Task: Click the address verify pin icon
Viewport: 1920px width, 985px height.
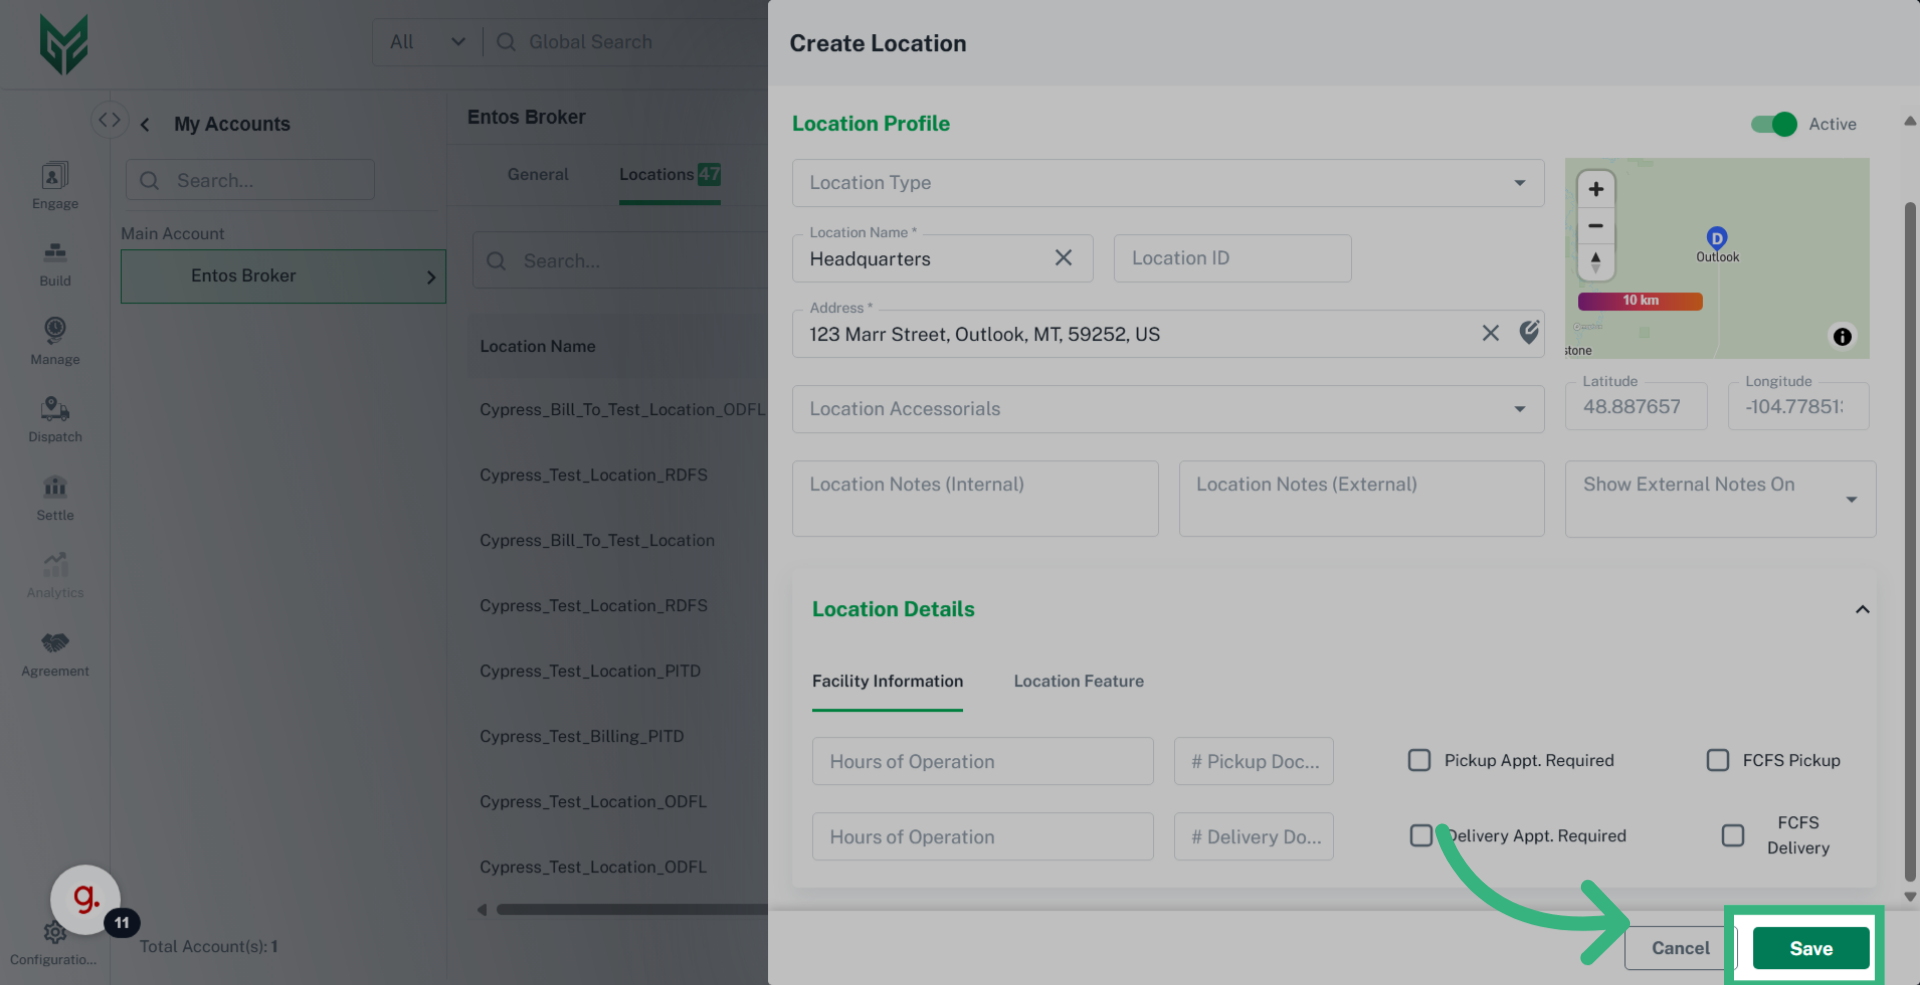Action: coord(1529,333)
